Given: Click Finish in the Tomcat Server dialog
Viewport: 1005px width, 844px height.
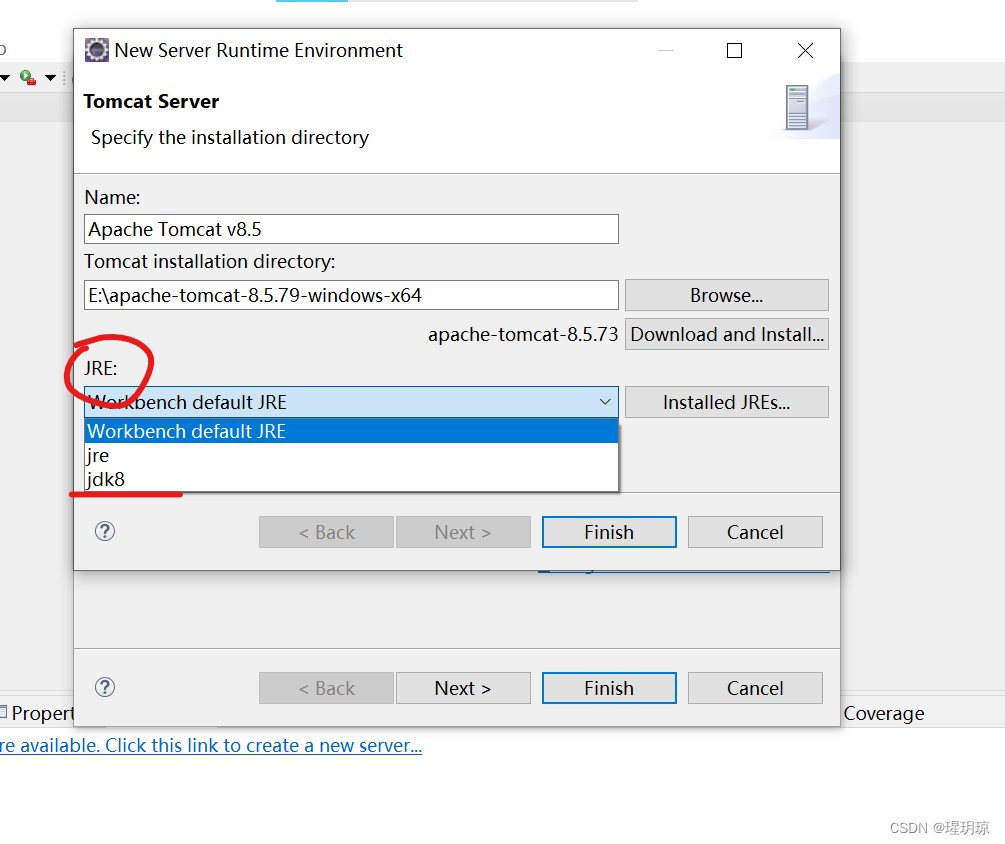Looking at the screenshot, I should tap(609, 533).
